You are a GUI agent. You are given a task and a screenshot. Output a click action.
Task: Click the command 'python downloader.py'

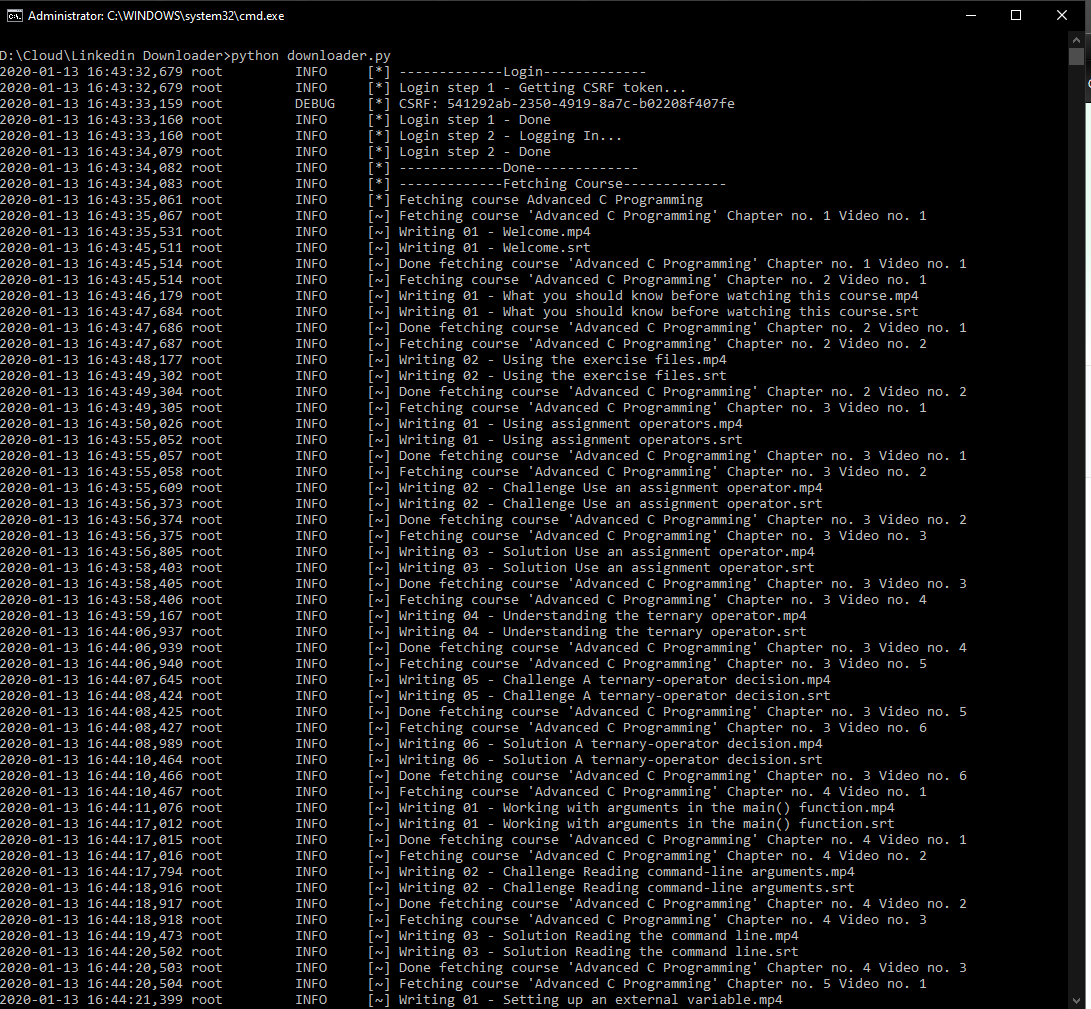point(311,56)
